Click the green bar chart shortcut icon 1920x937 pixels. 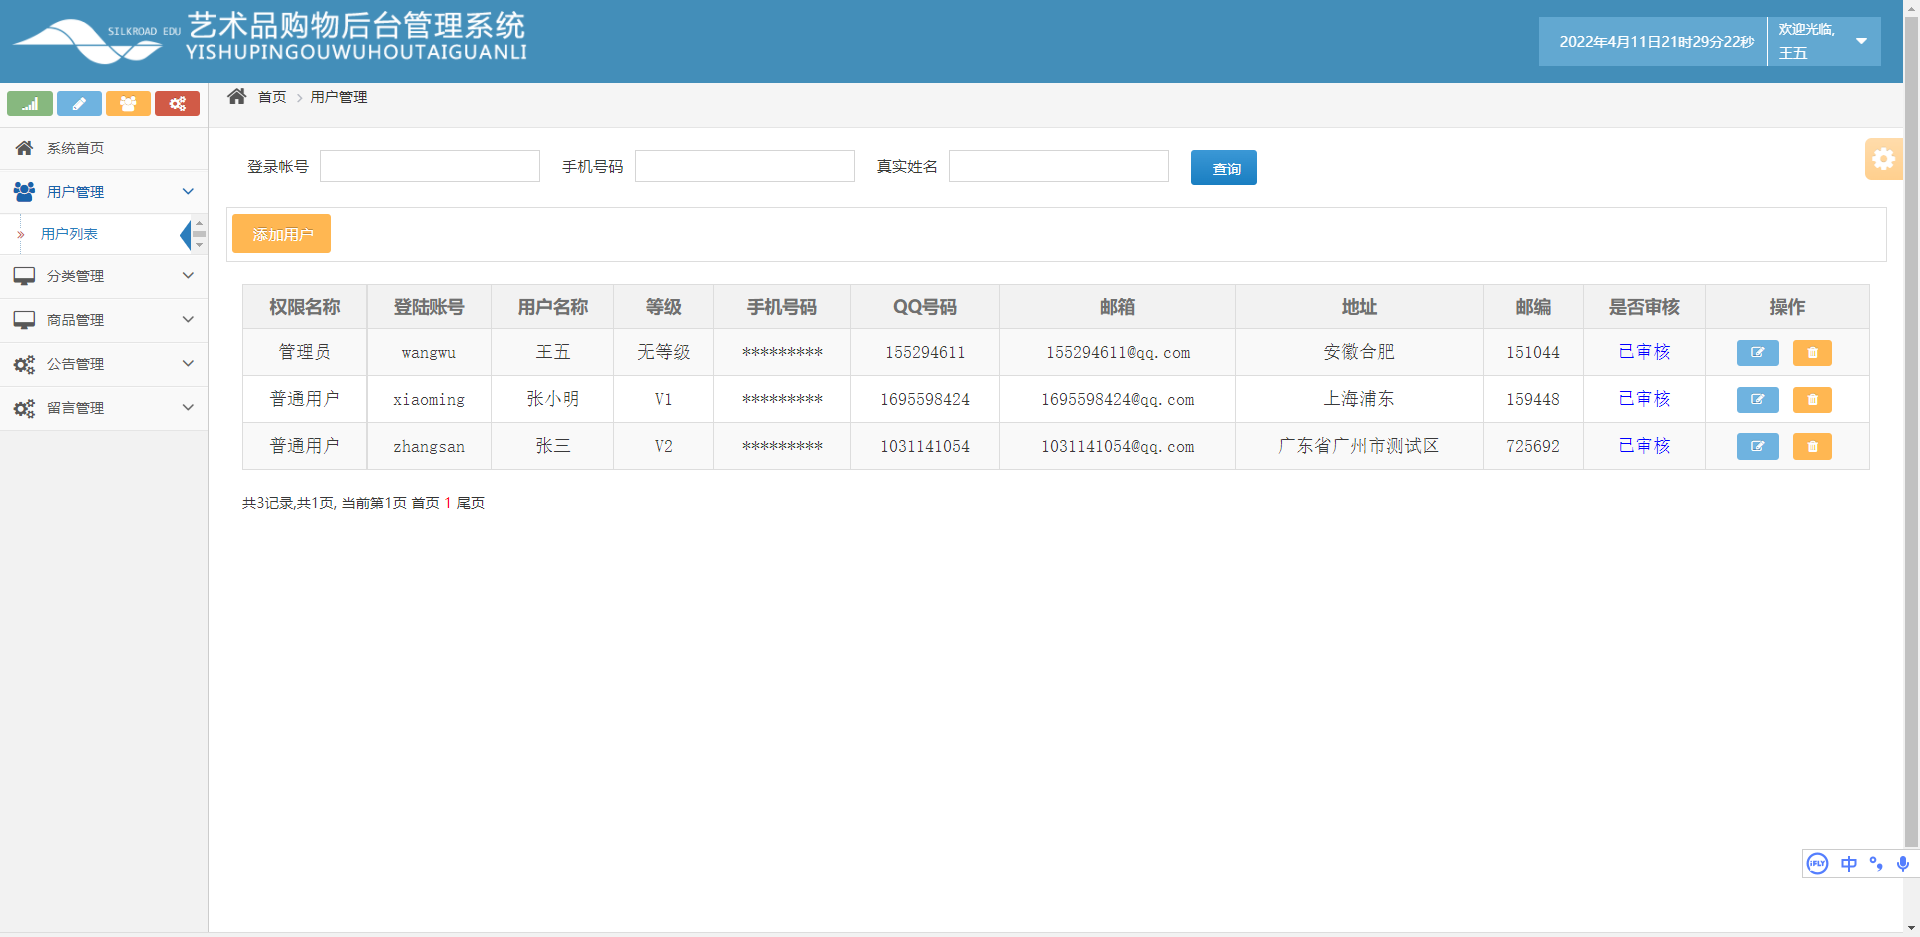(30, 104)
